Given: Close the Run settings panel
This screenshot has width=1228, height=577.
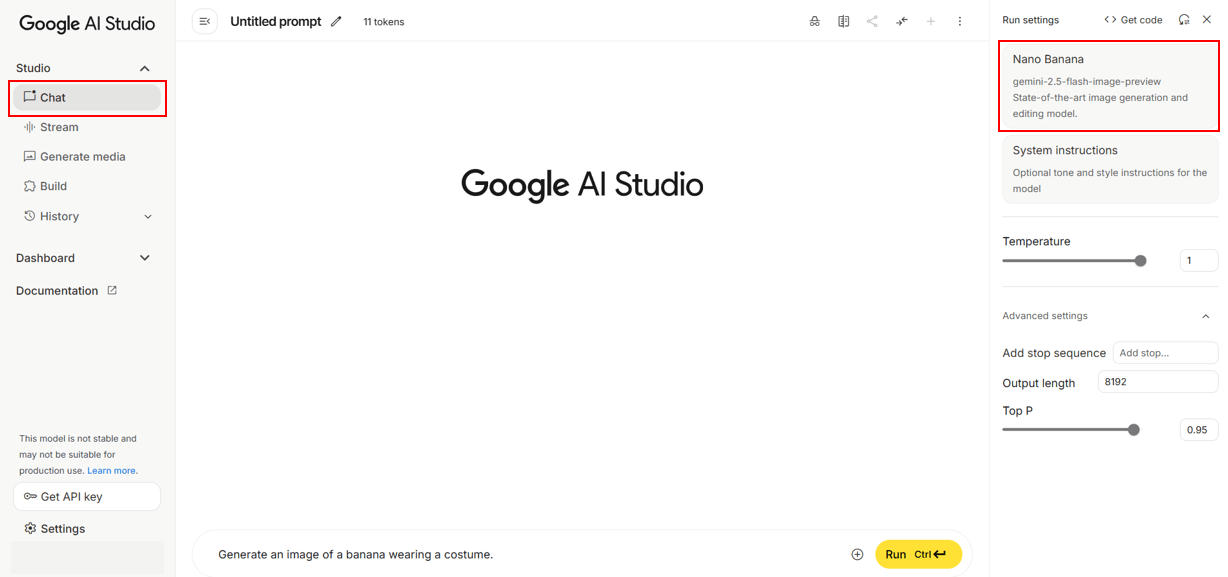Looking at the screenshot, I should point(1207,19).
